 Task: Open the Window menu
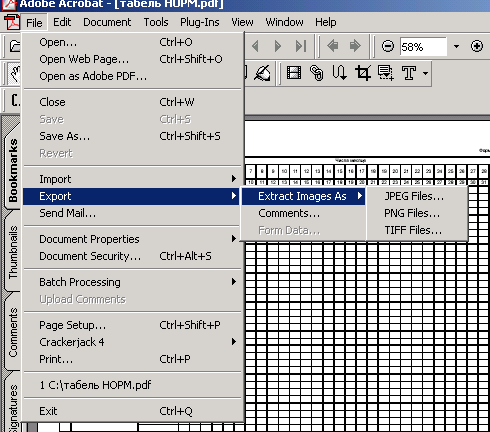(284, 22)
